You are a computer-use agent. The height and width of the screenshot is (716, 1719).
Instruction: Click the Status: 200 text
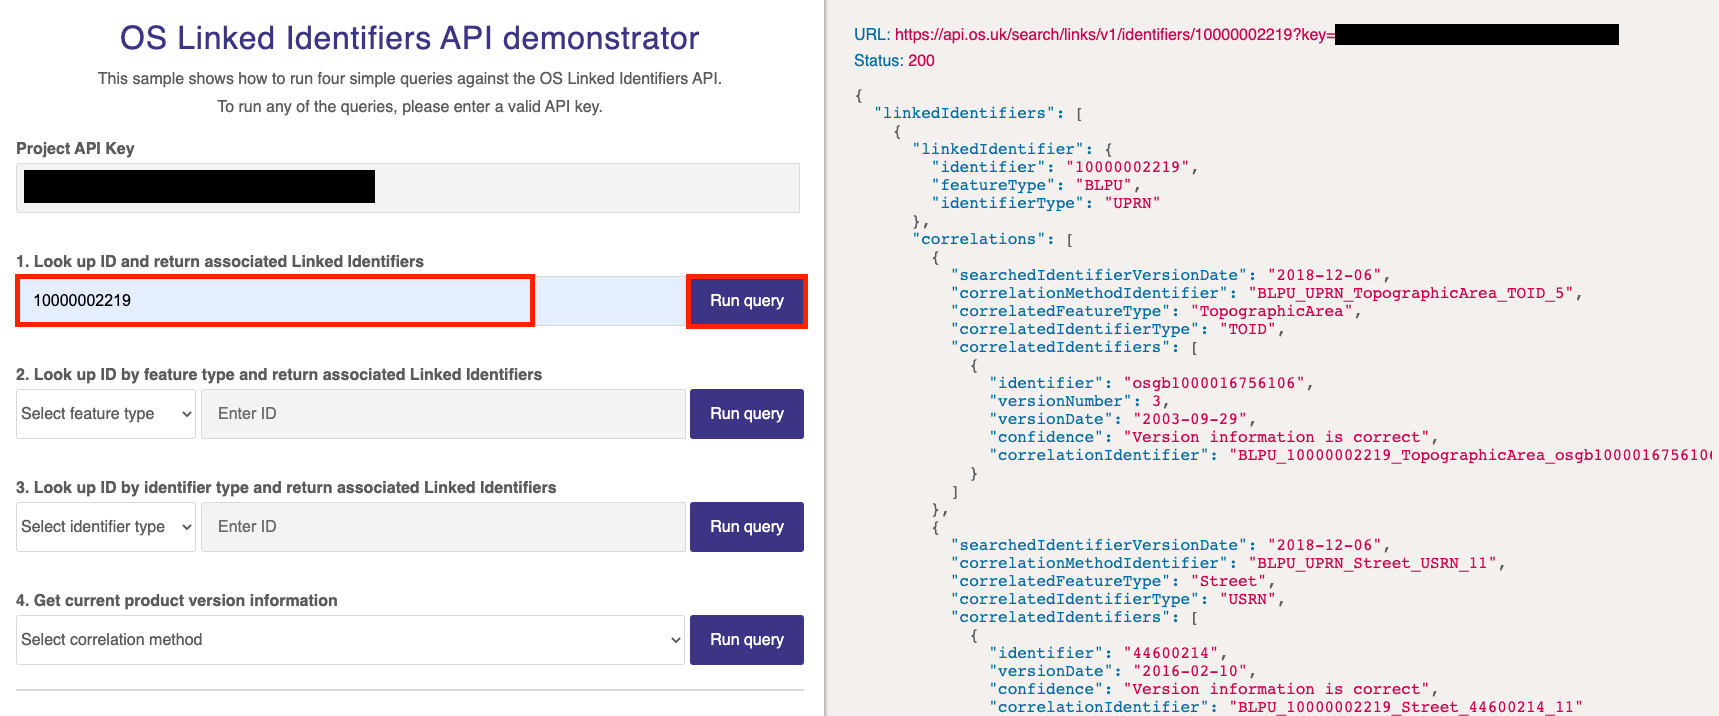(x=894, y=61)
